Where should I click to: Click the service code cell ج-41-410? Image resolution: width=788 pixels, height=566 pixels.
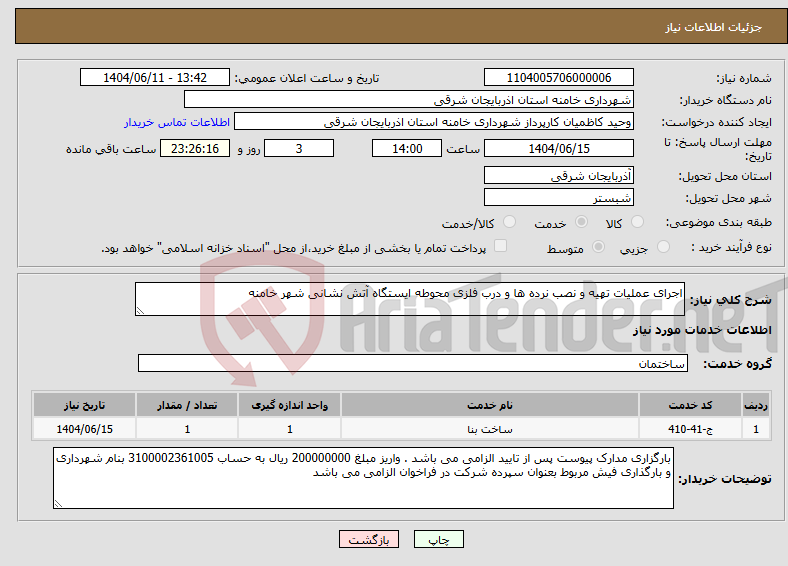click(x=691, y=429)
